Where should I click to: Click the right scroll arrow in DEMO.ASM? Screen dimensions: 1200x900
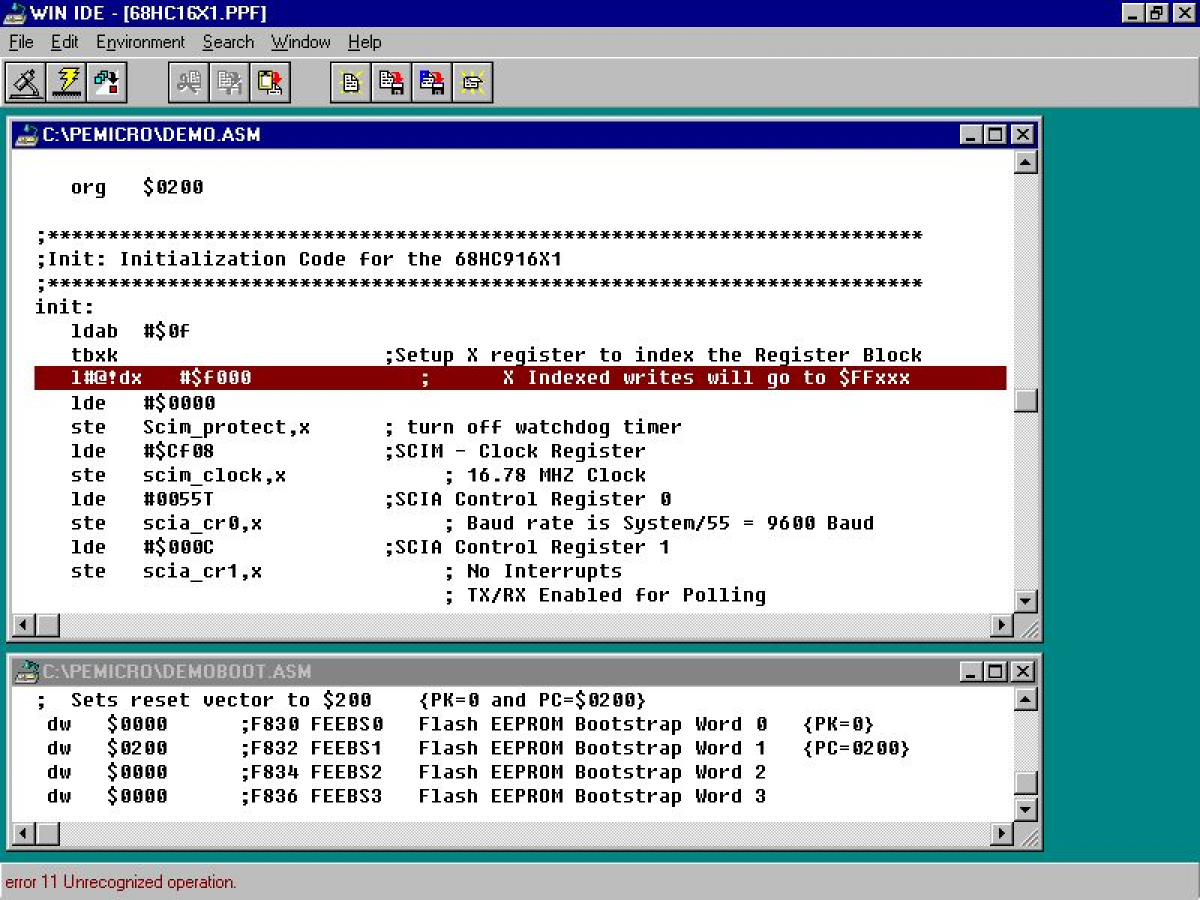click(x=1002, y=624)
